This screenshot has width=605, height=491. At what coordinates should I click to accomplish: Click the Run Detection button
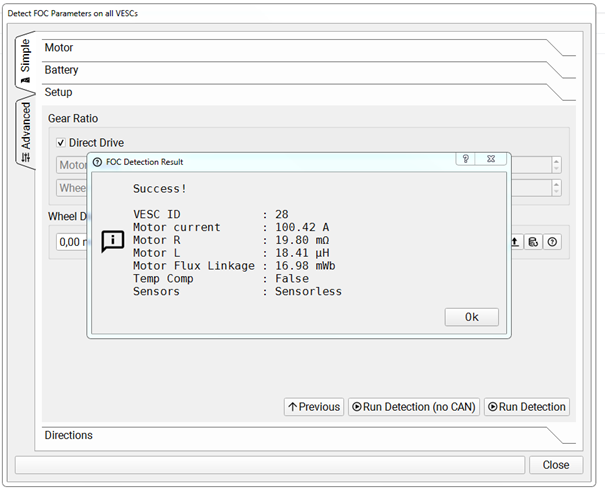[x=527, y=407]
